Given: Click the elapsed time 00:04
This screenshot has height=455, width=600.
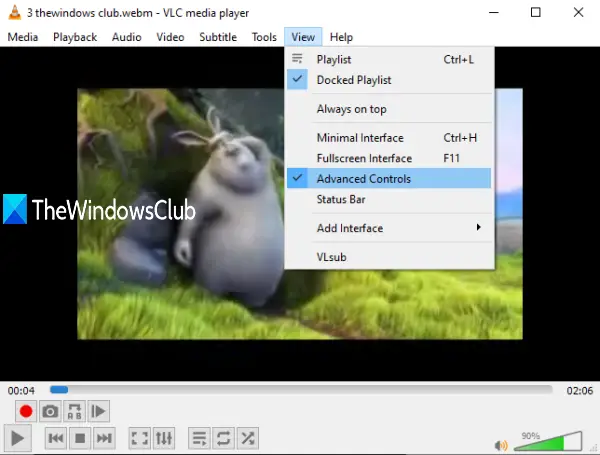Looking at the screenshot, I should point(21,391).
